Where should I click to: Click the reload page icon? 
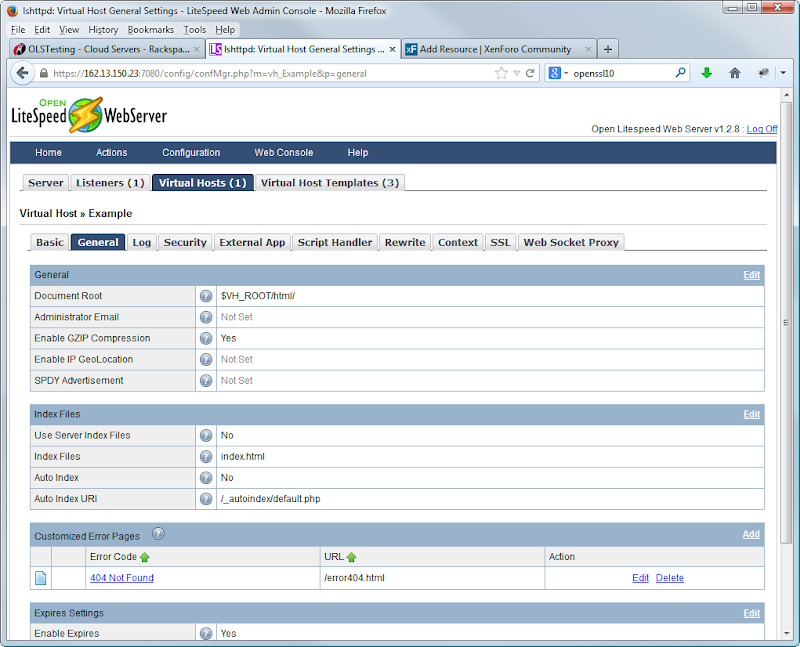[x=530, y=73]
